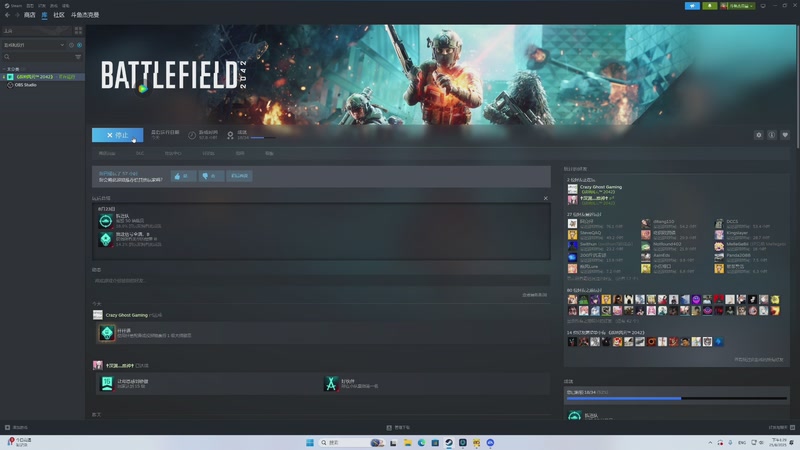Click the favorite heart icon

click(785, 135)
